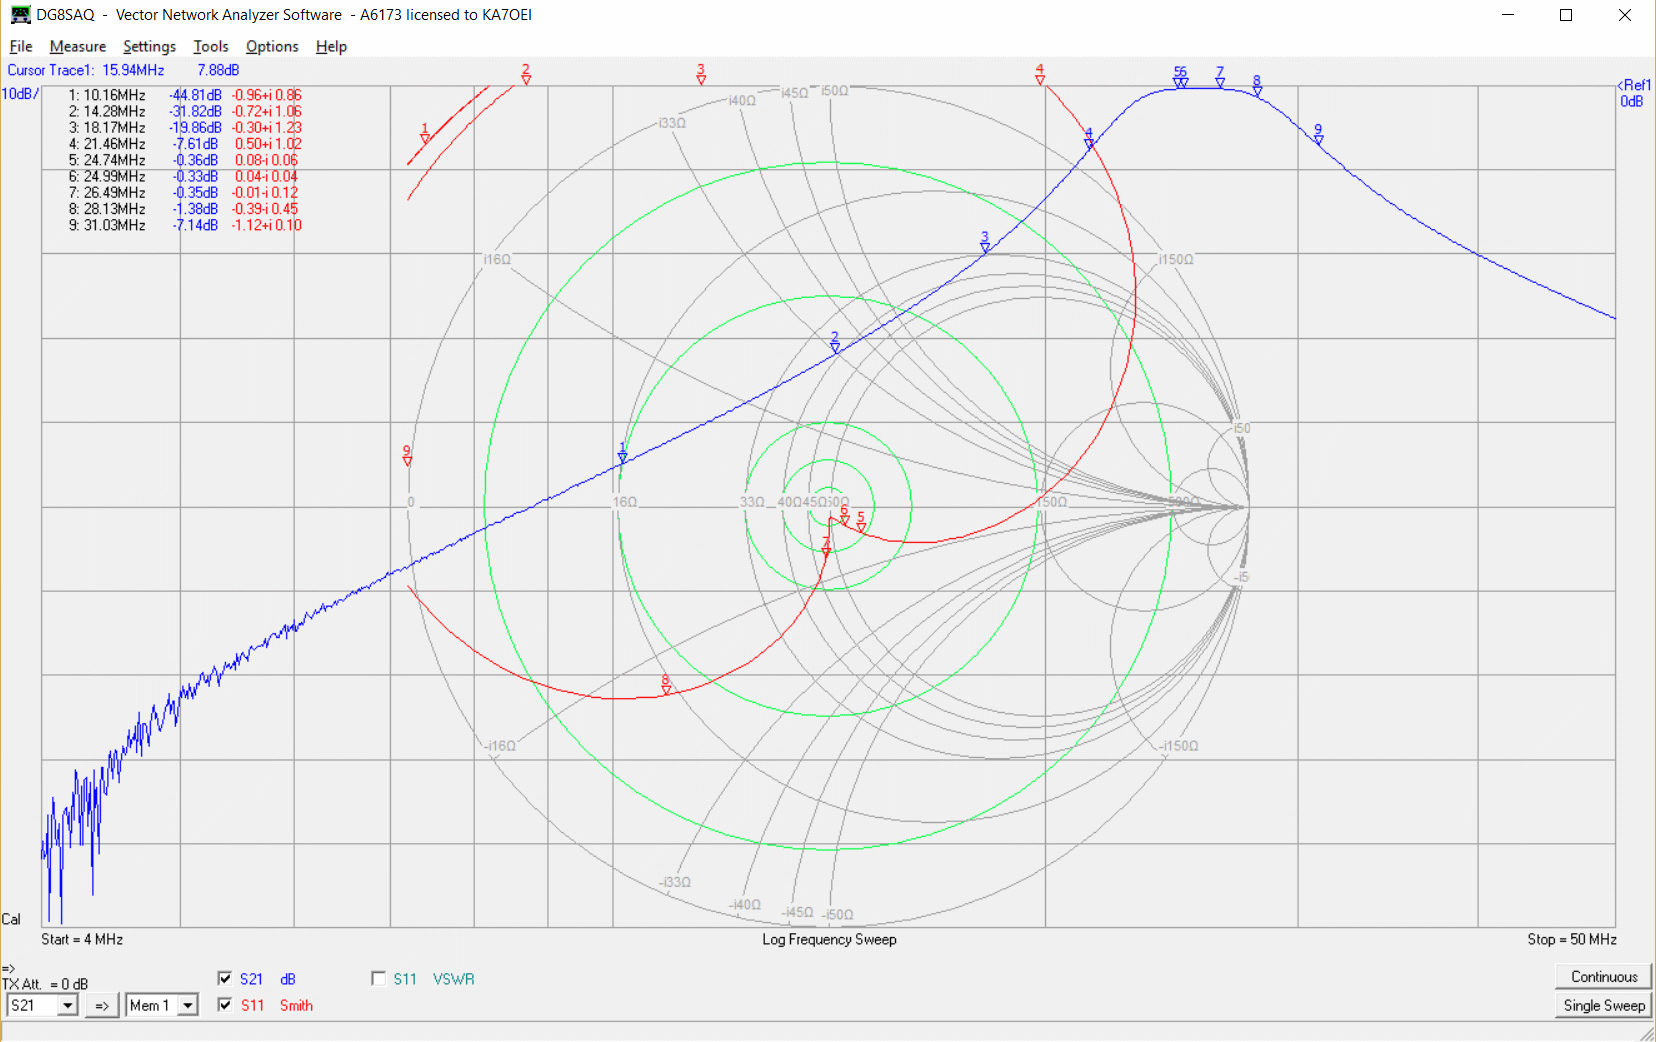Select marker 5 row 24.74MHz in table

coord(185,160)
